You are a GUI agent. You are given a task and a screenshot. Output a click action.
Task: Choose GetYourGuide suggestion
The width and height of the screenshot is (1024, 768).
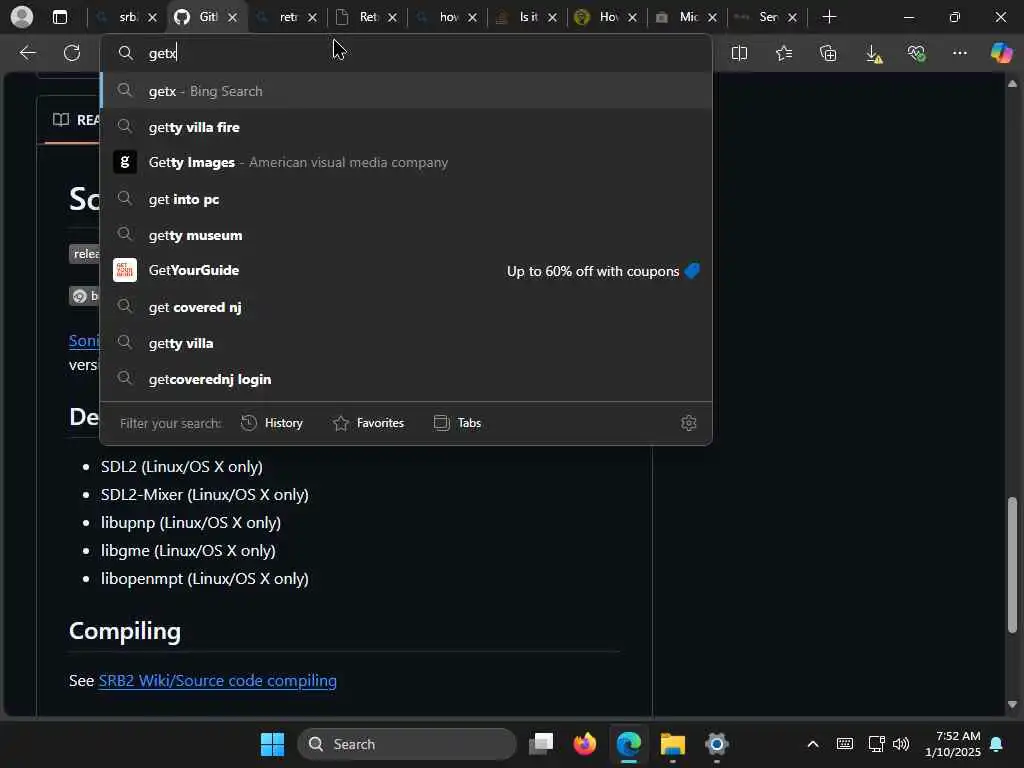coord(406,270)
